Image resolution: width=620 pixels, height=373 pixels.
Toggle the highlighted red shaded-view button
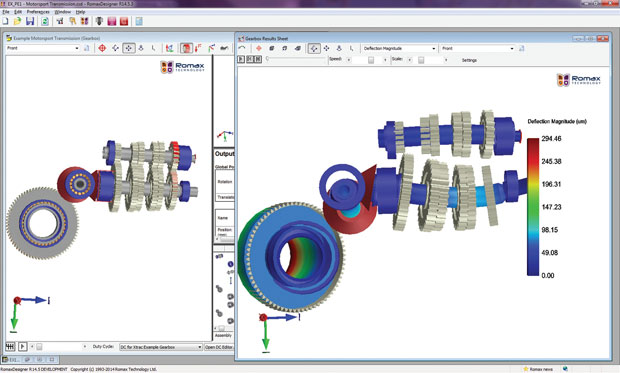point(186,48)
